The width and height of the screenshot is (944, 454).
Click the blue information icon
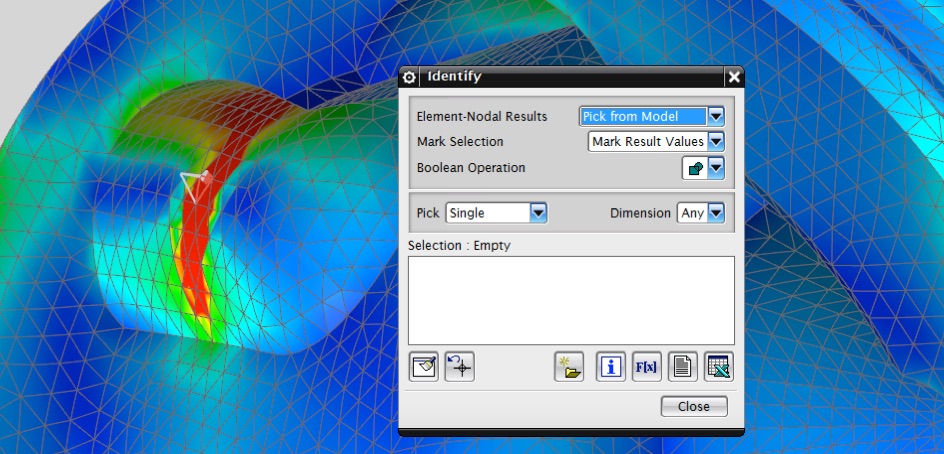click(610, 367)
